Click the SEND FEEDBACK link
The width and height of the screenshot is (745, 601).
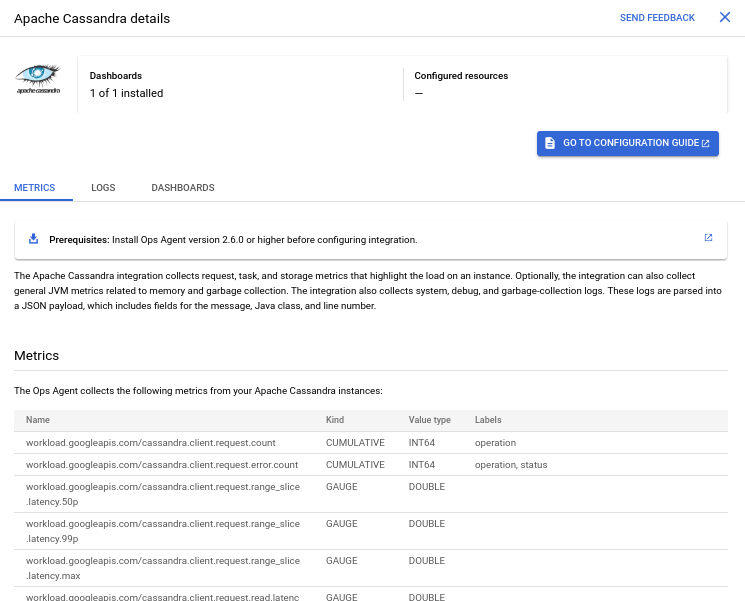pos(657,18)
